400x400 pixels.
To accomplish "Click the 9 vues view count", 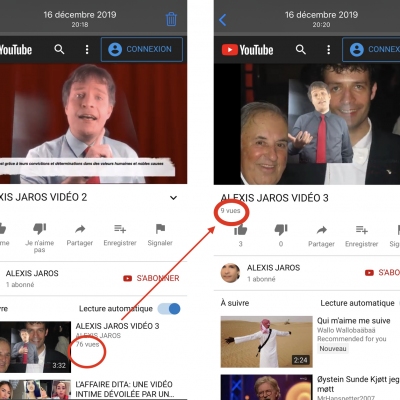I will [x=230, y=211].
